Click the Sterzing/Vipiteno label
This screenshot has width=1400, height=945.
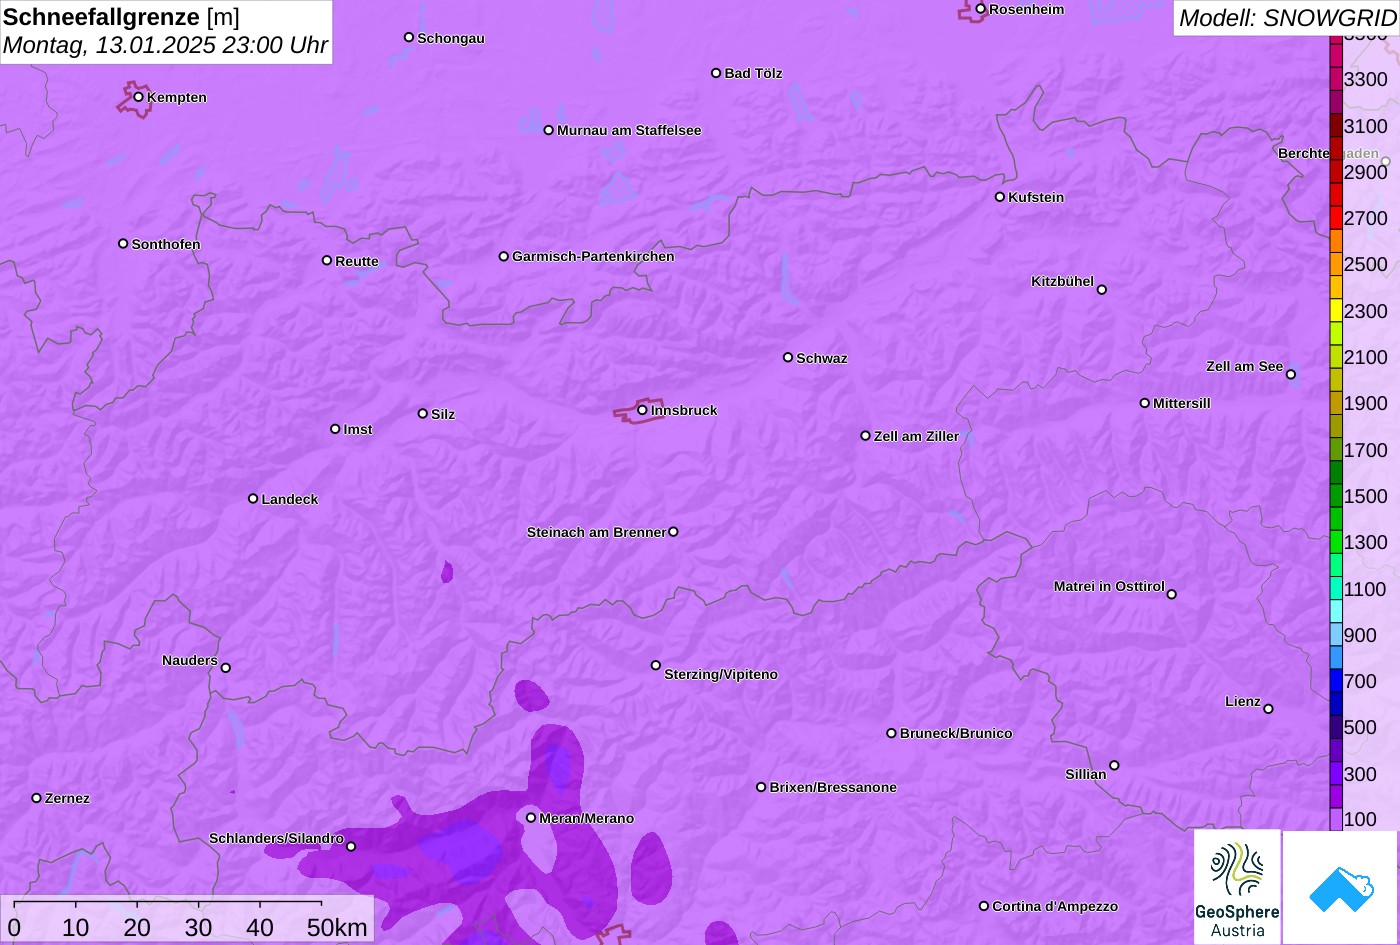[721, 674]
